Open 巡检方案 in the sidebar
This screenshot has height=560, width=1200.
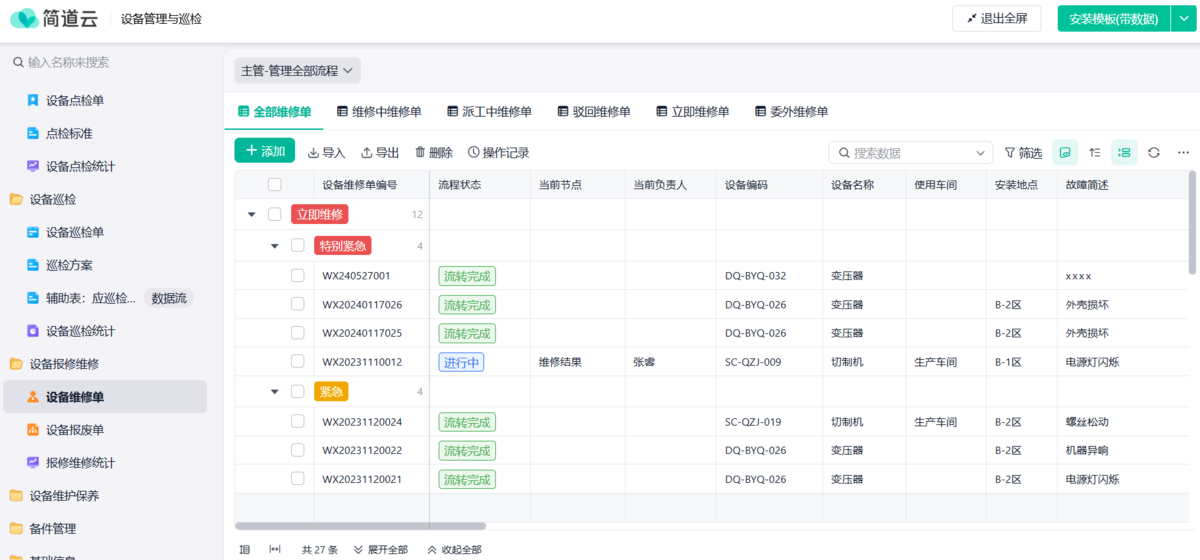coord(60,265)
